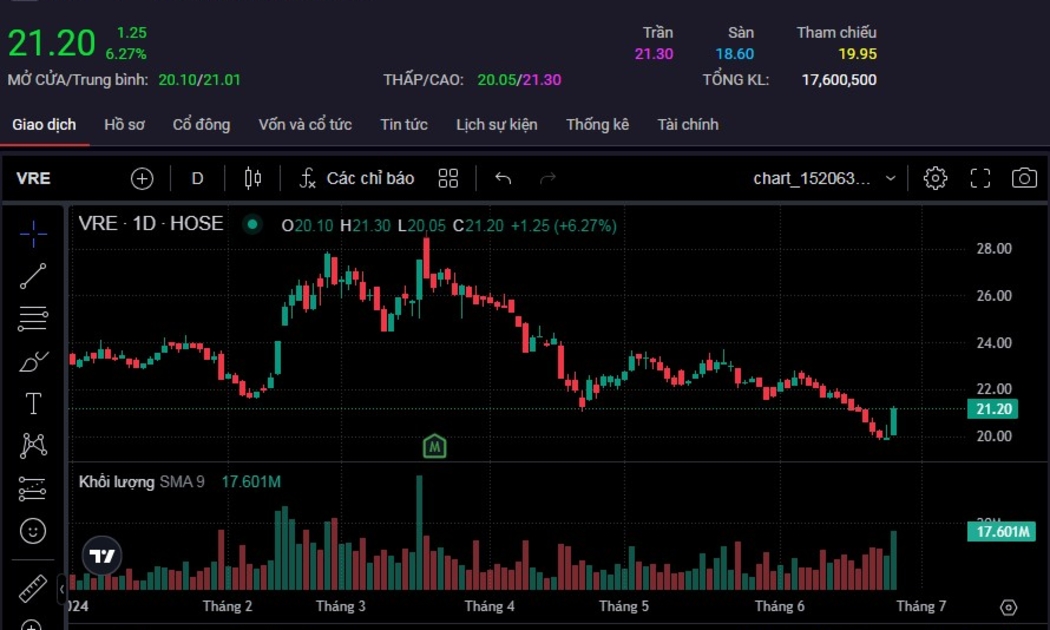The image size is (1050, 630).
Task: Open the D interval dropdown
Action: coord(197,178)
